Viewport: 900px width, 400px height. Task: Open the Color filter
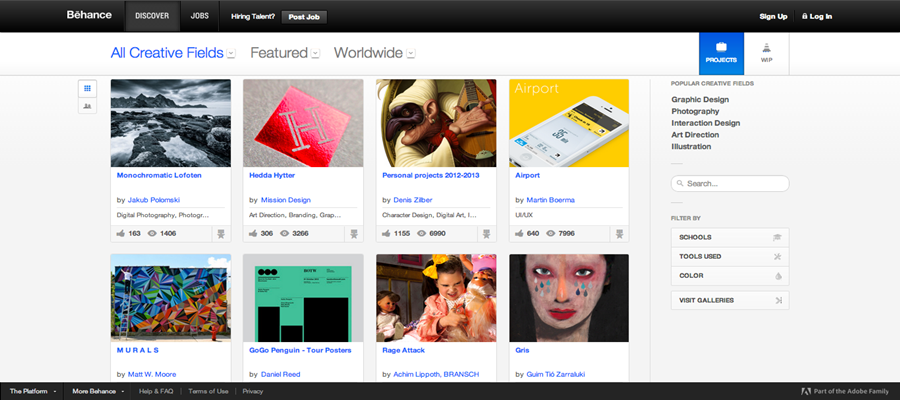pyautogui.click(x=730, y=275)
